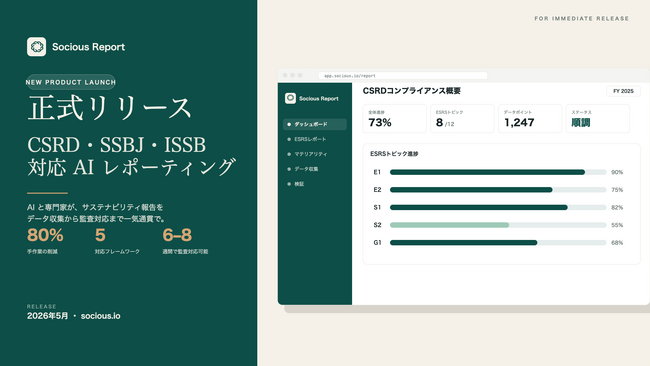Click the S1 progress bar at 82%
Screen dimensions: 650x366
(498, 207)
